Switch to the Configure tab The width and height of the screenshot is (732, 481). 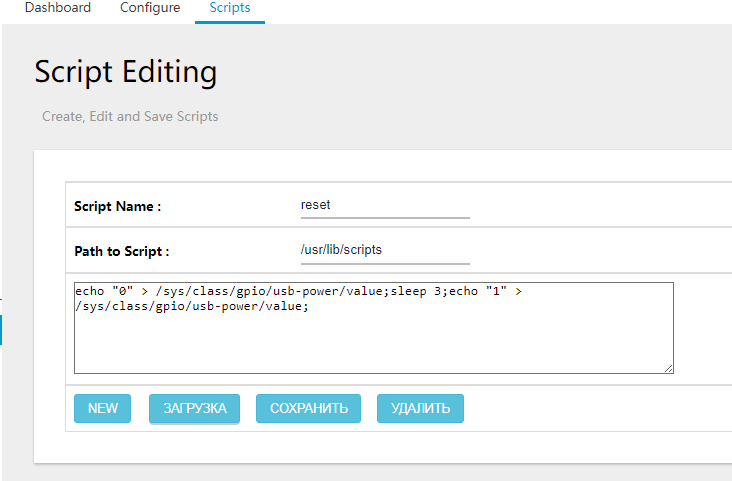(150, 8)
